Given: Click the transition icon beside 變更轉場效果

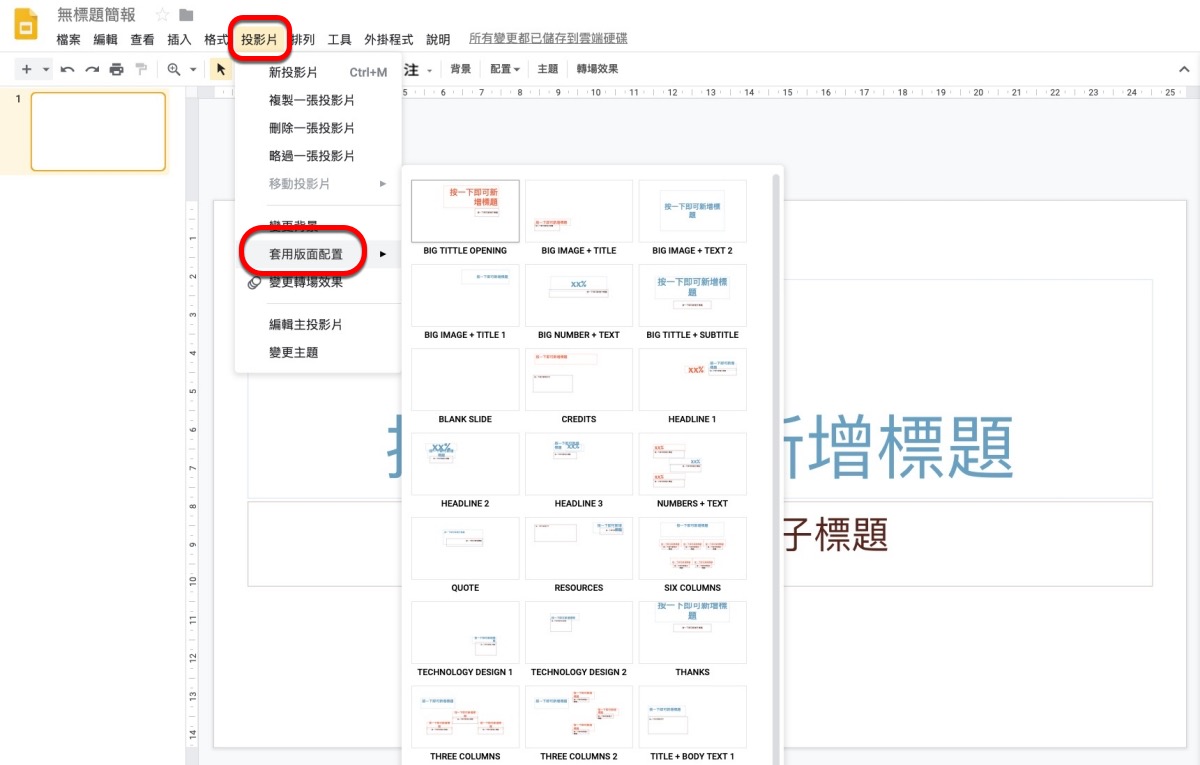Looking at the screenshot, I should coord(254,283).
